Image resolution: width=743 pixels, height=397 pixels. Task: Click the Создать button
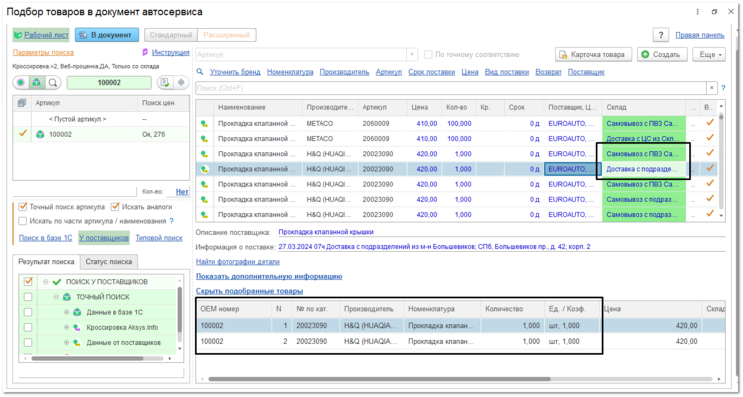662,54
